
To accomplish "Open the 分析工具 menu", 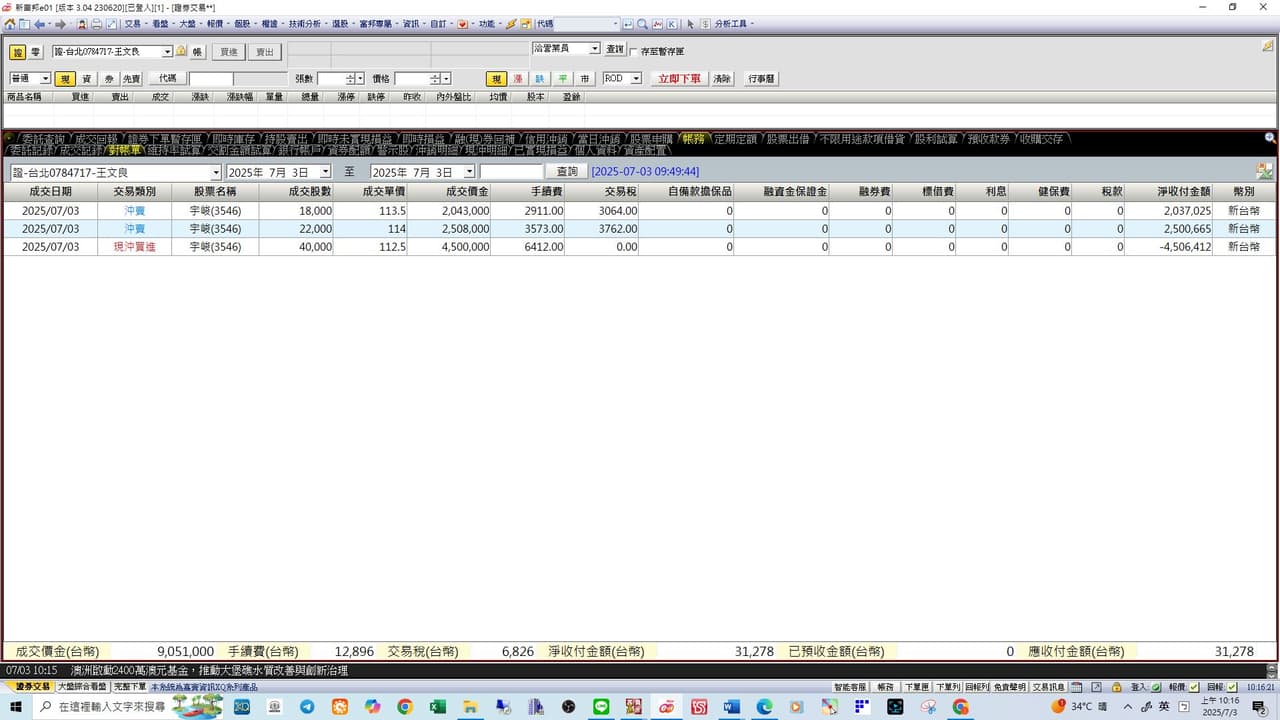I will click(733, 24).
